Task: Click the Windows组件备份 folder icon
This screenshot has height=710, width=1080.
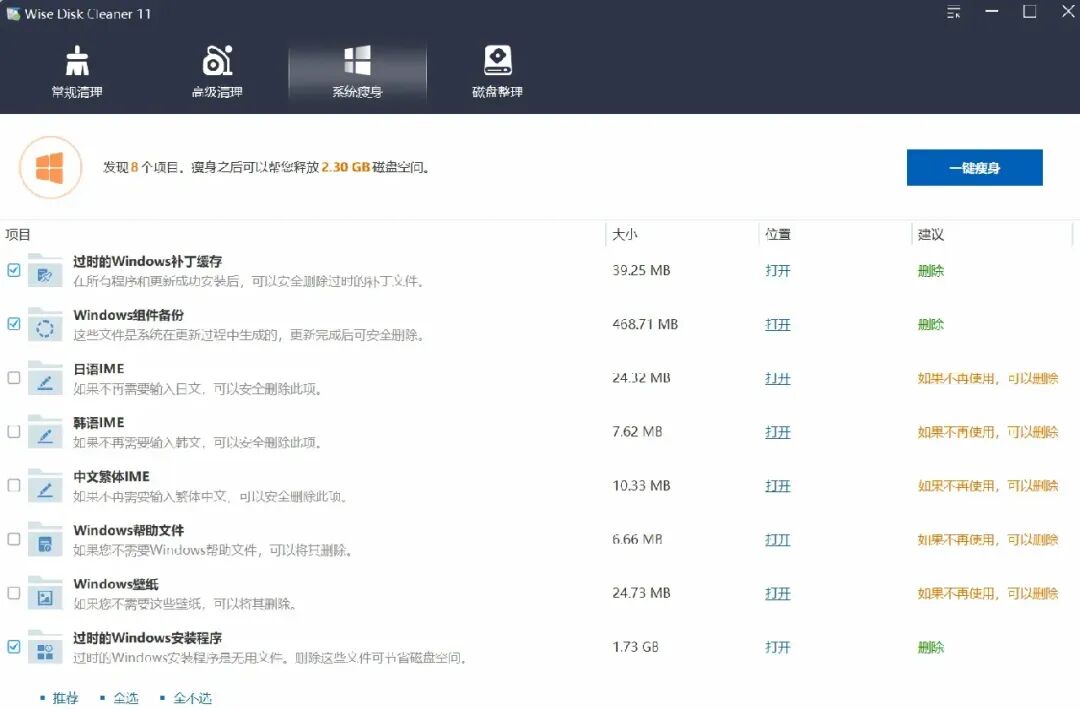Action: click(x=45, y=324)
